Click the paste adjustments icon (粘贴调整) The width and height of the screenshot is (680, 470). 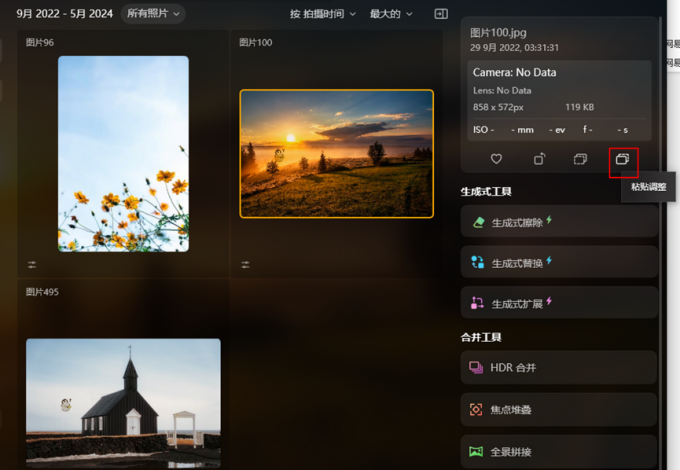(622, 159)
